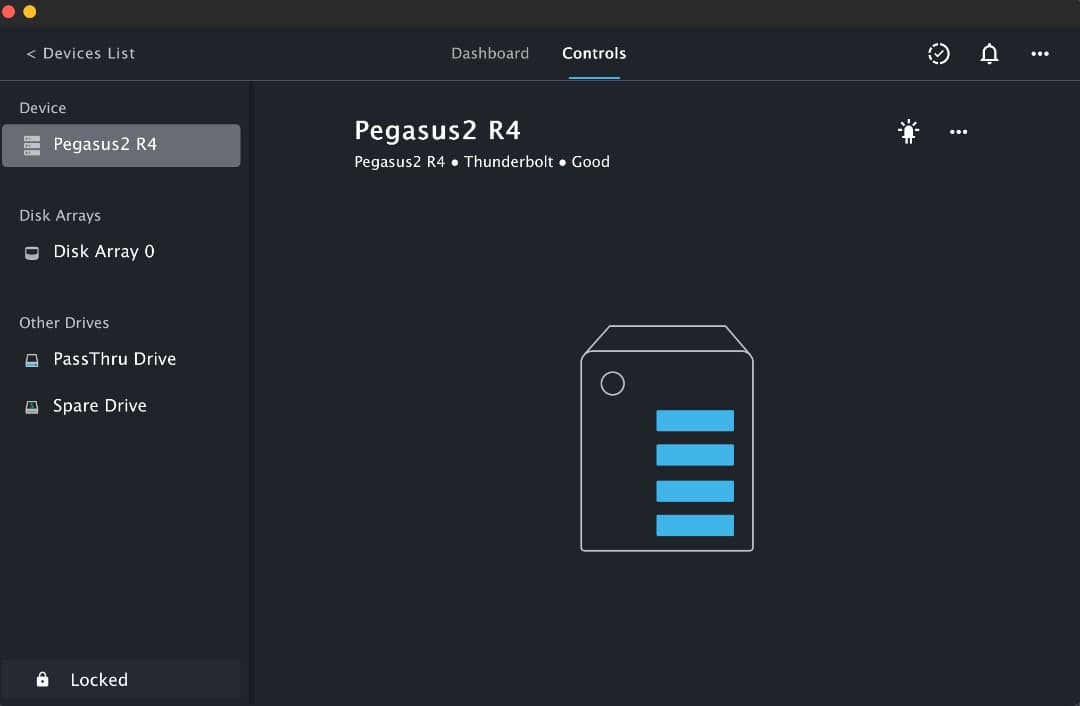This screenshot has width=1080, height=706.
Task: Click the Pegasus2 R4 enclosure icon in sidebar
Action: click(x=29, y=145)
